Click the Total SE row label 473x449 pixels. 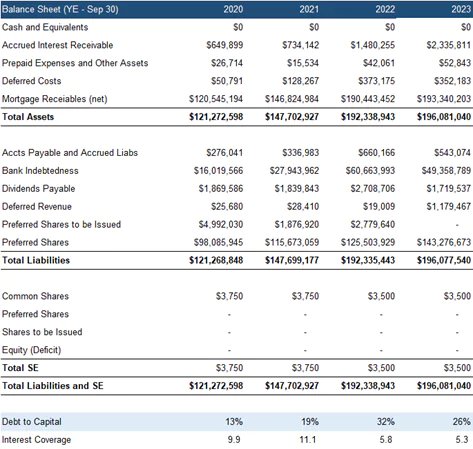(x=20, y=368)
